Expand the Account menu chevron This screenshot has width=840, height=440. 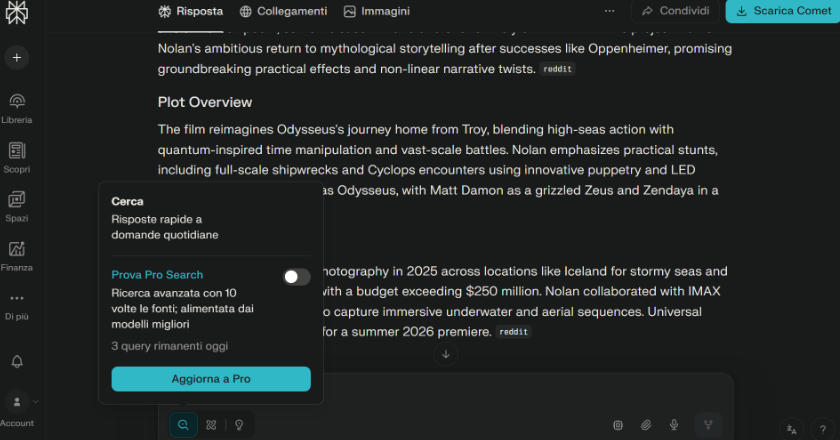tap(36, 402)
